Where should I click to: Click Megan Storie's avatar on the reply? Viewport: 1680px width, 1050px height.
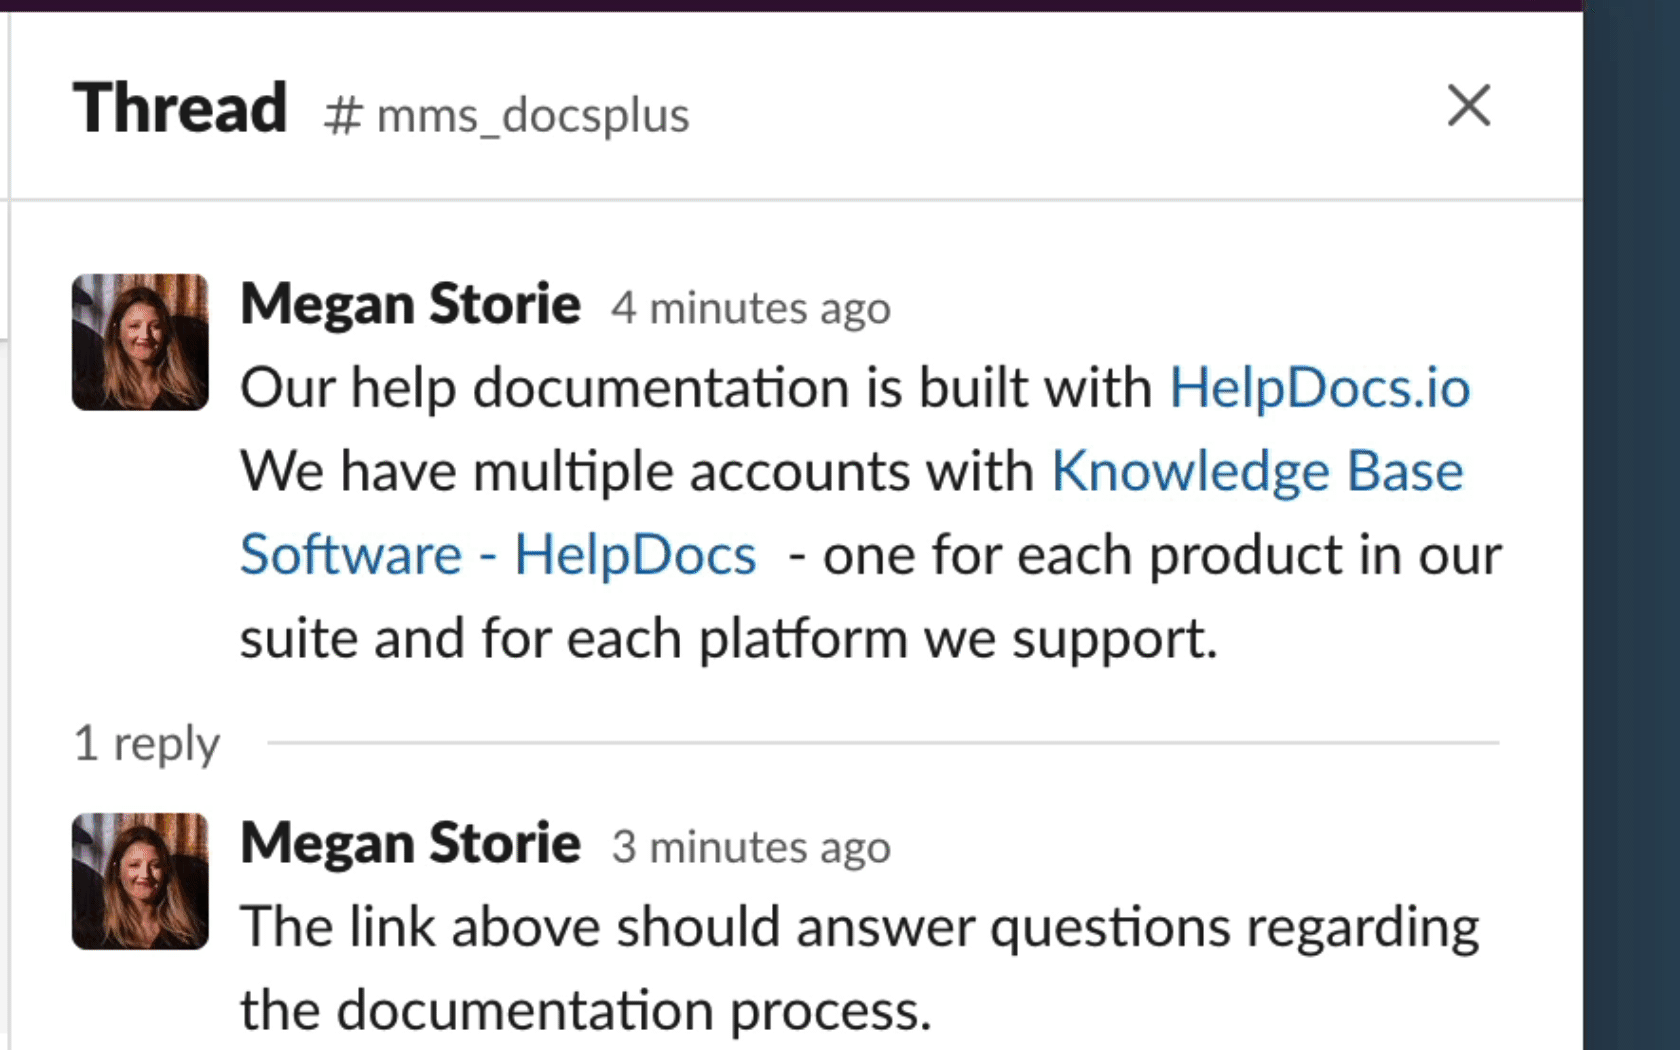[140, 881]
